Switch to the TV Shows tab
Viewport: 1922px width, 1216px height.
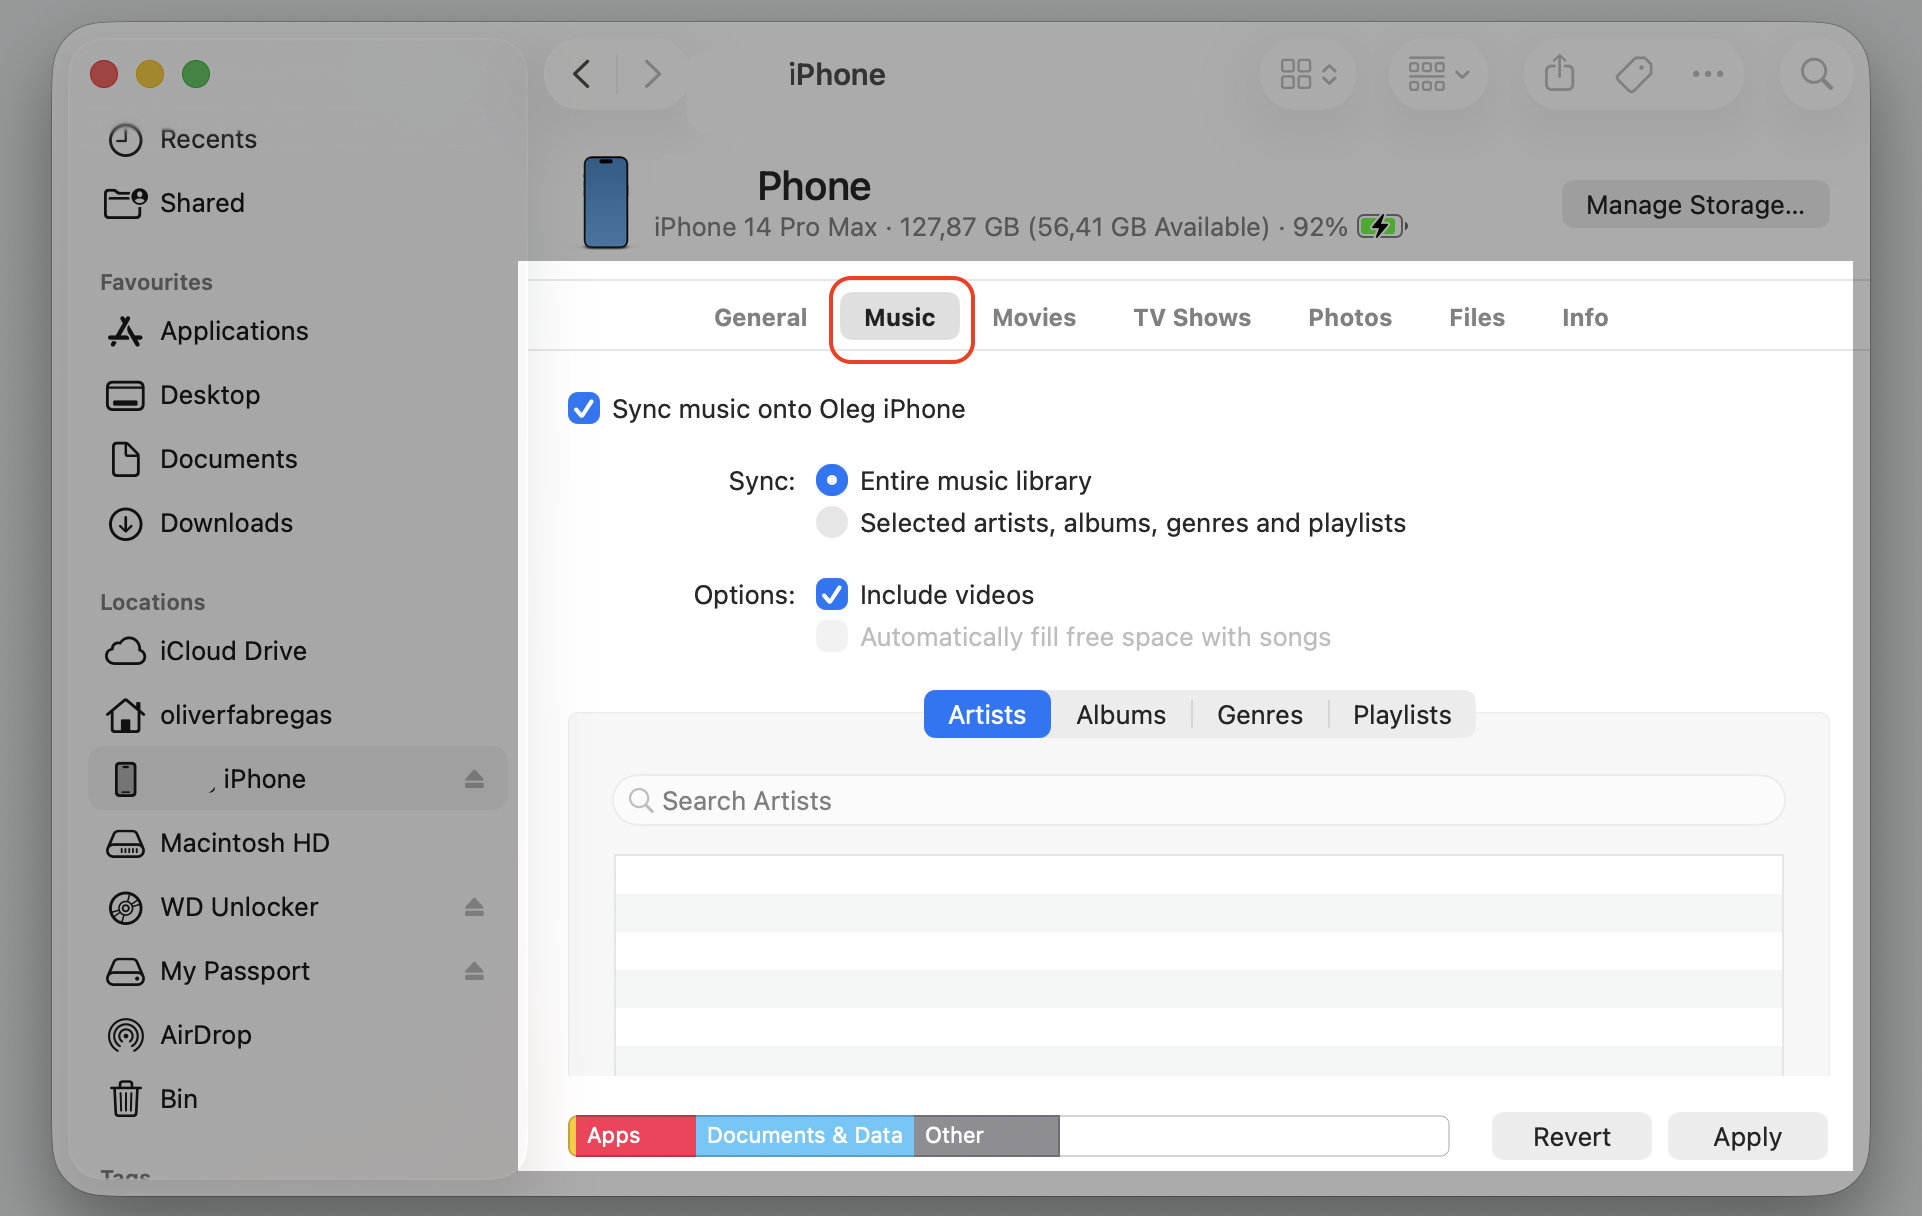(1192, 317)
